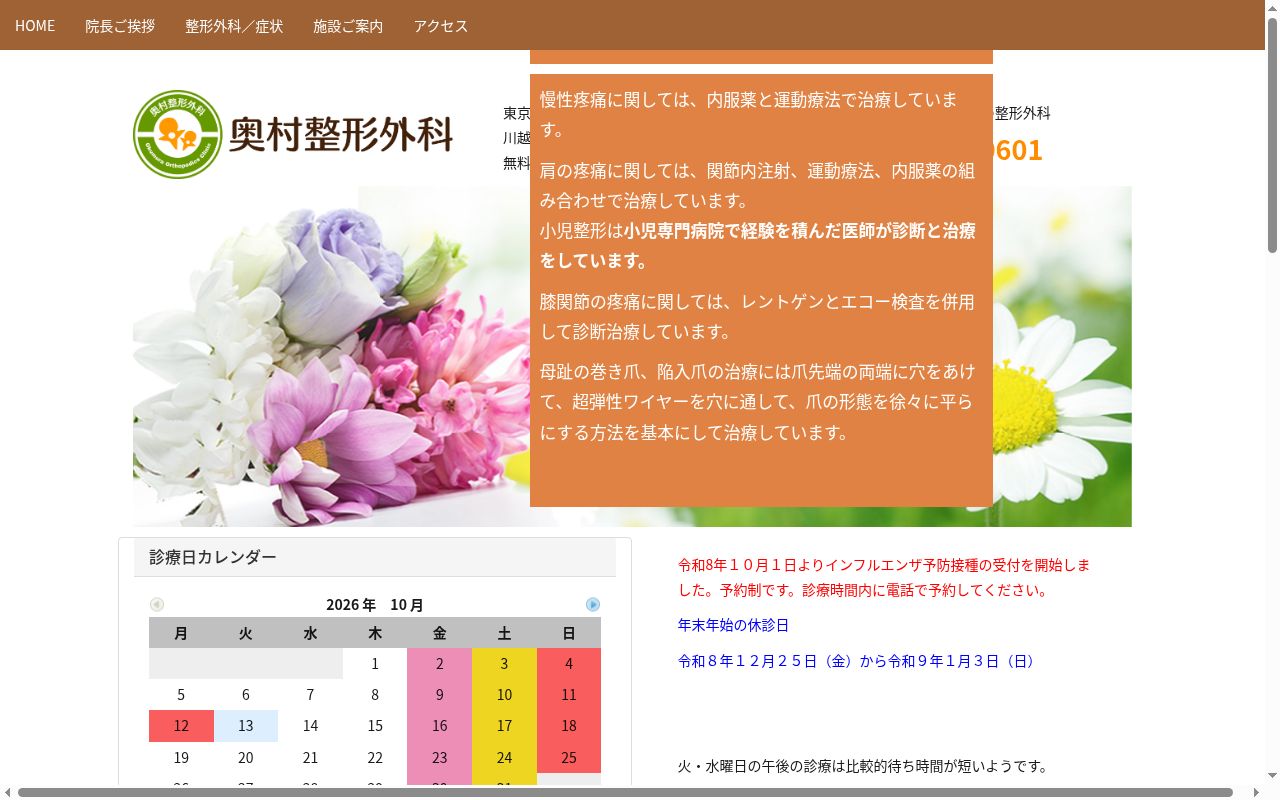The image size is (1280, 800).
Task: Click the 2026年 10月 calendar title
Action: (375, 605)
